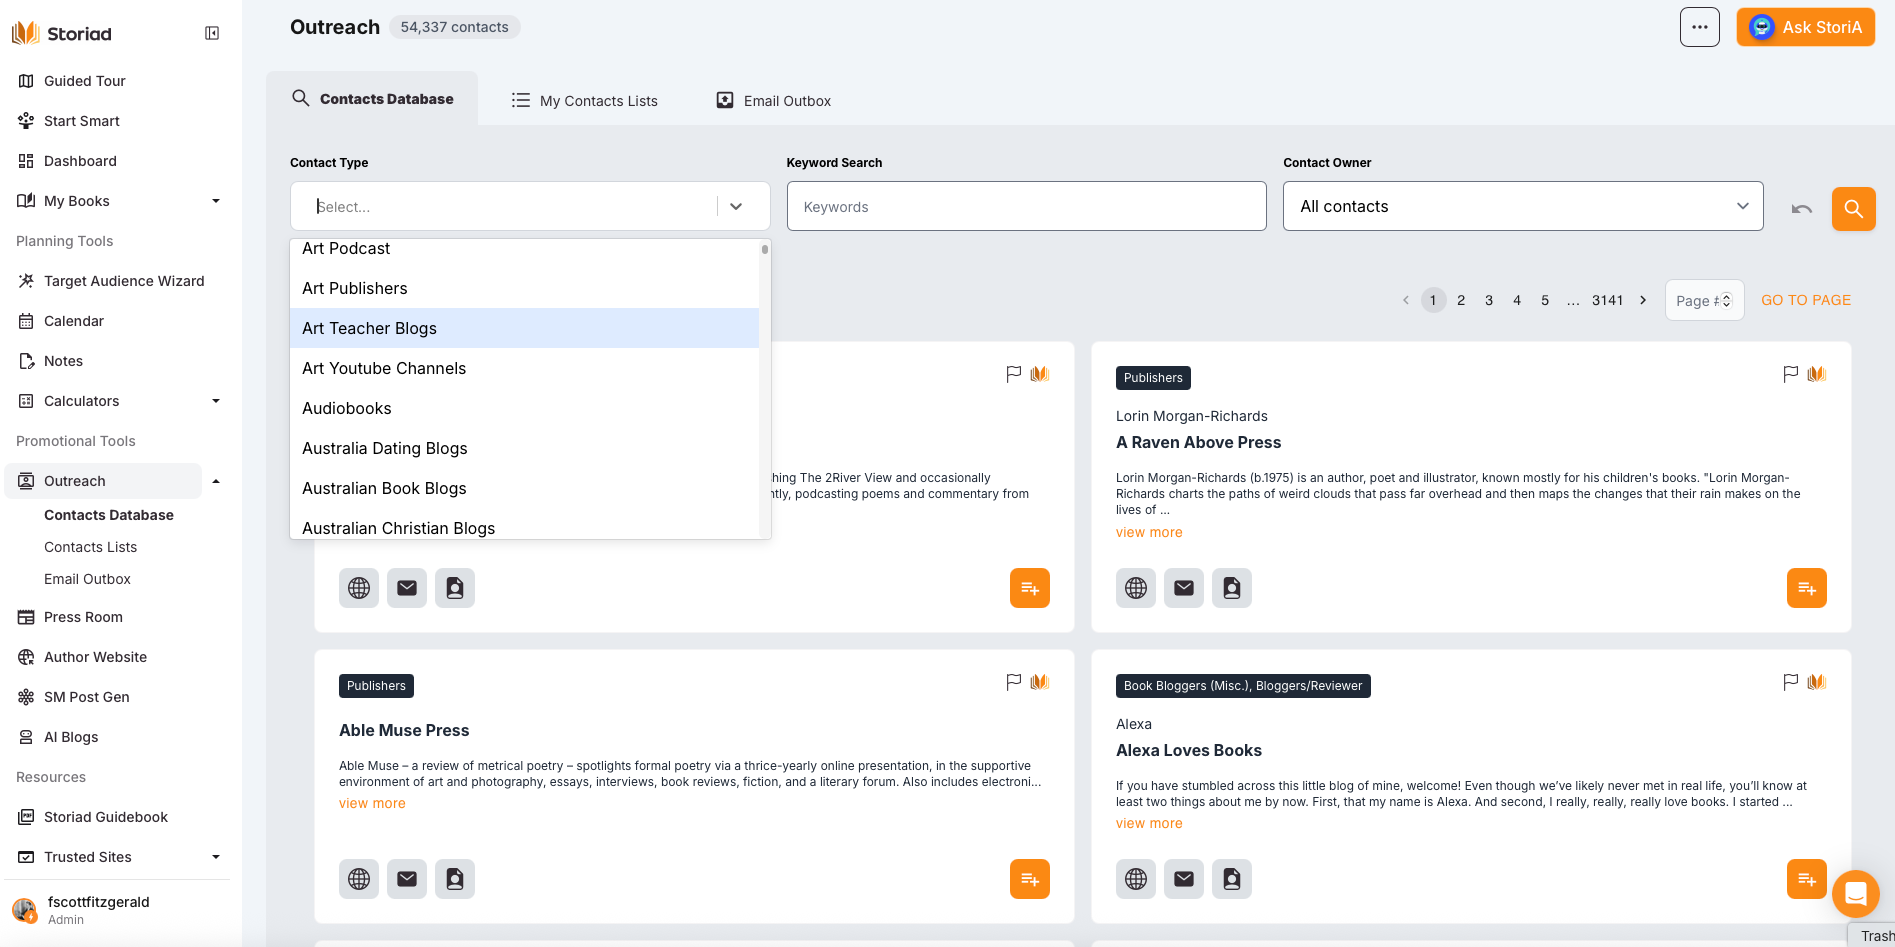Open Contacts Lists sub-item
This screenshot has height=947, width=1895.
click(90, 547)
